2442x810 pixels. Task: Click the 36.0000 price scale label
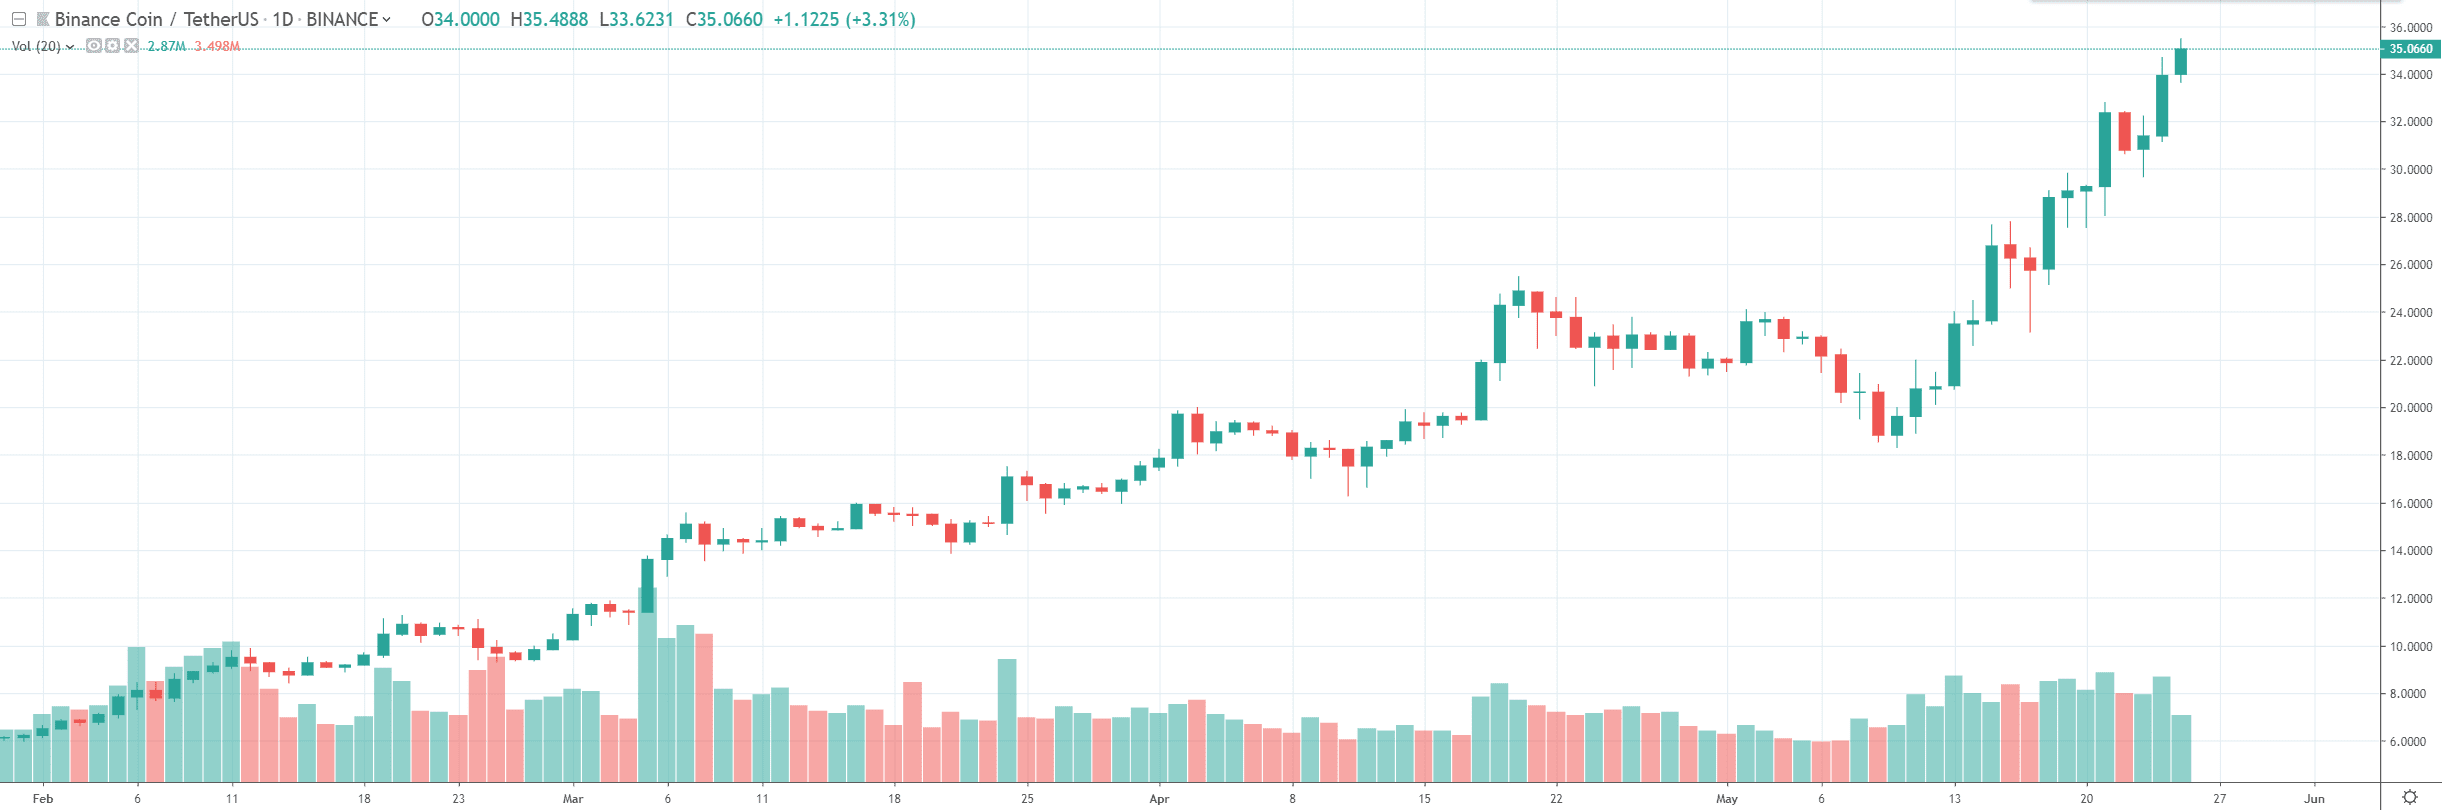[x=2410, y=27]
